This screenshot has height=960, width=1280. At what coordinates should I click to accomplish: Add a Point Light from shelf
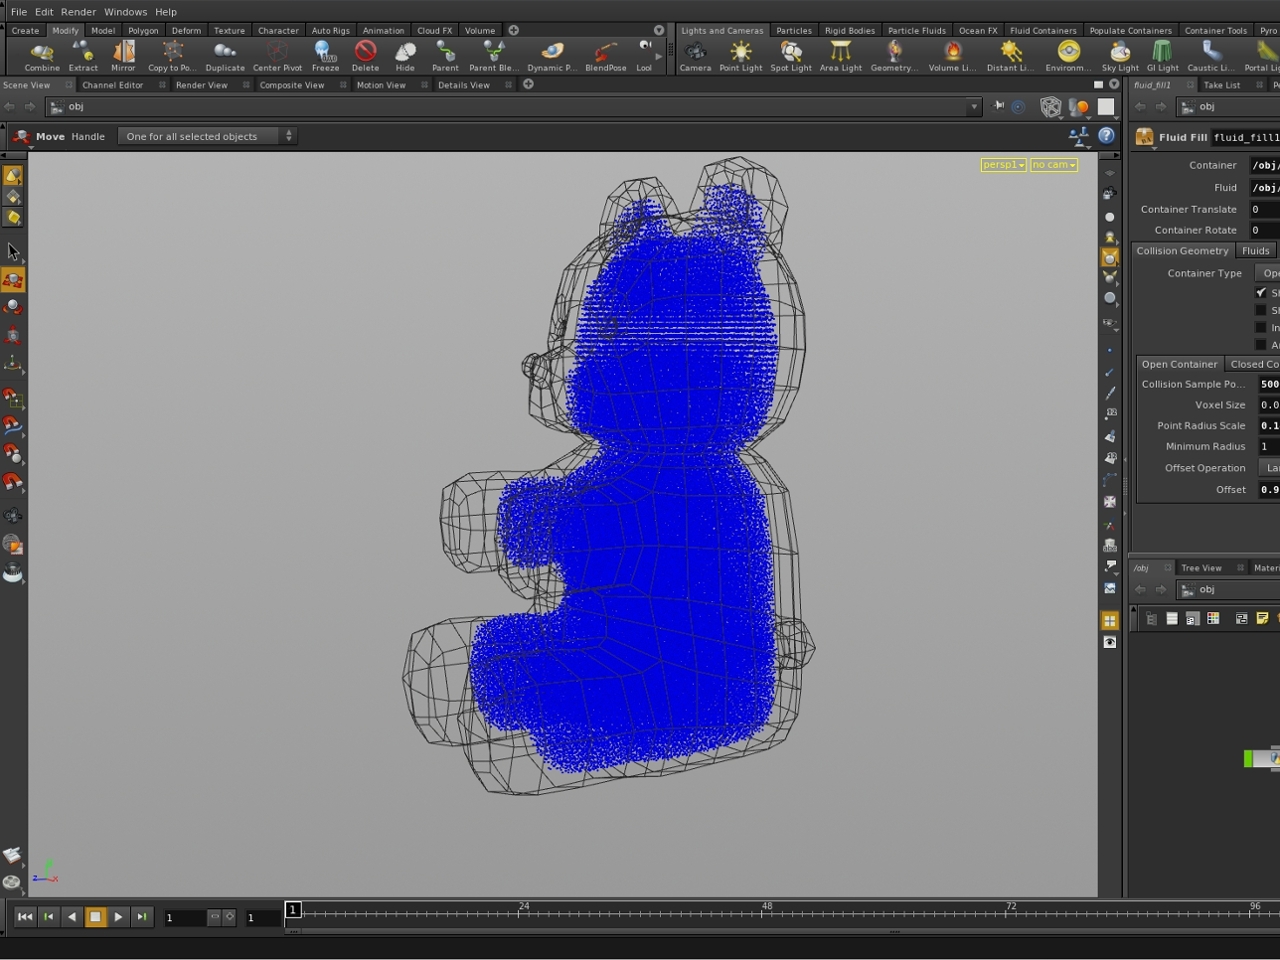[x=741, y=56]
